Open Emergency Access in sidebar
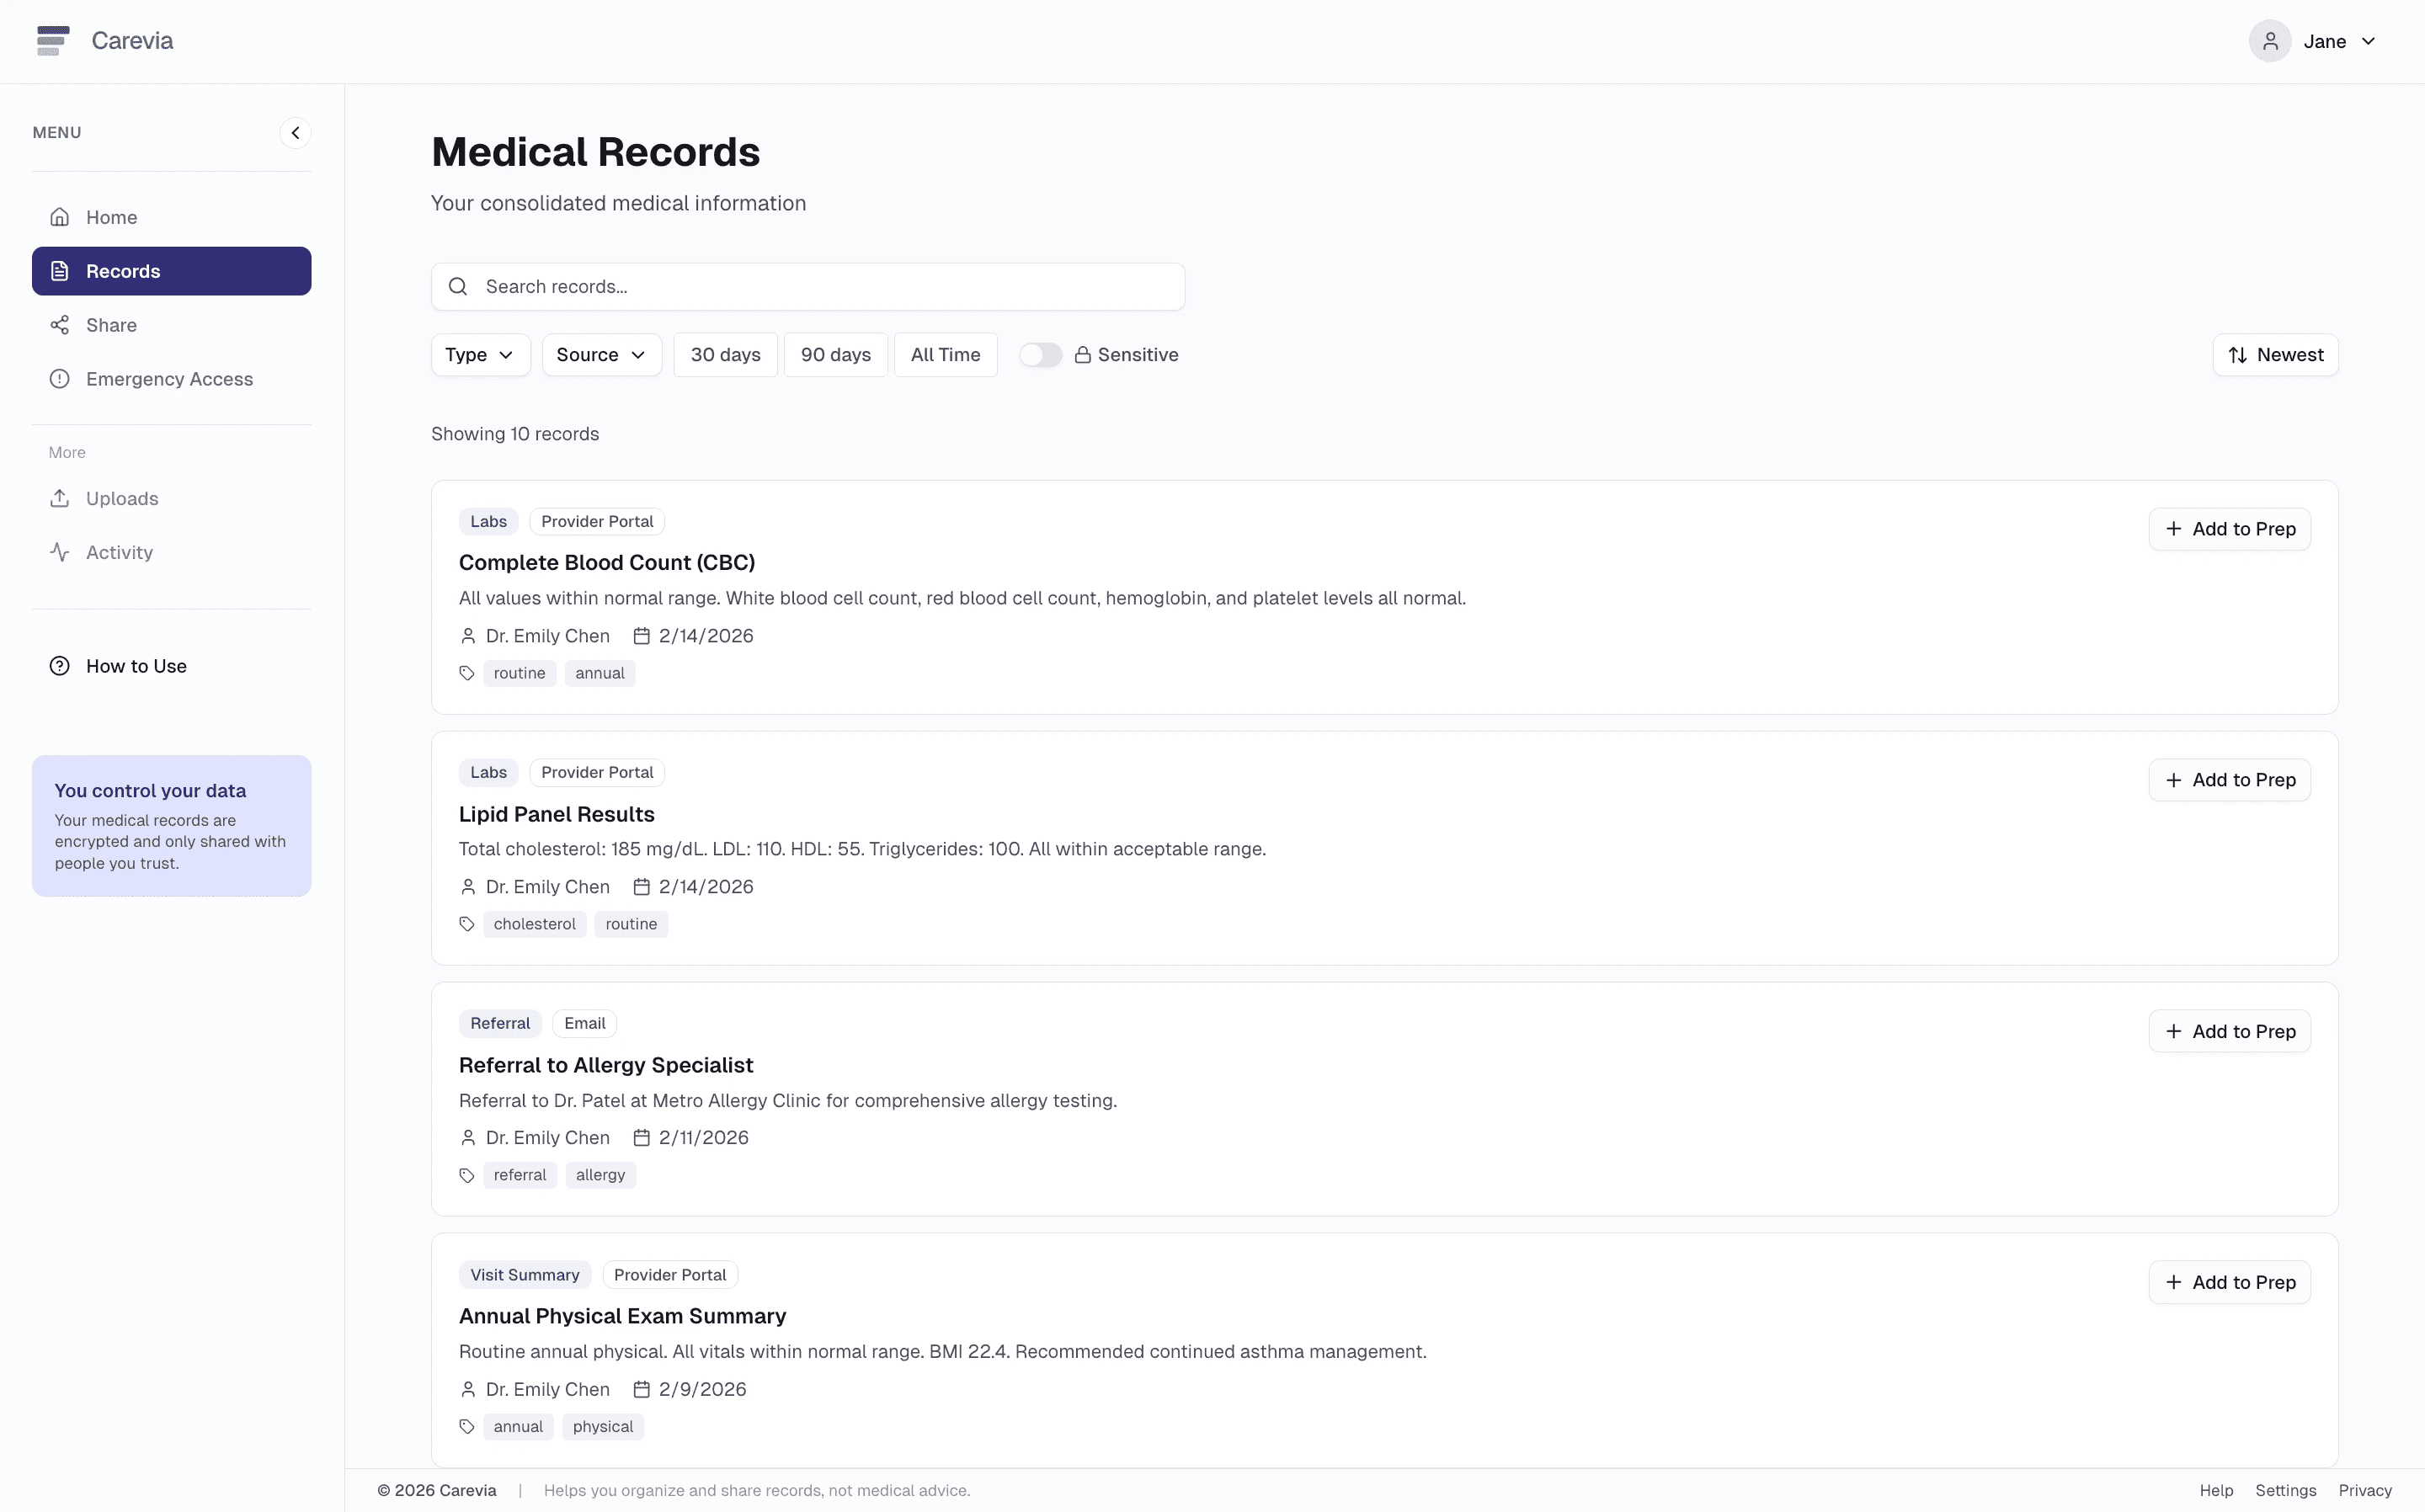 171,379
